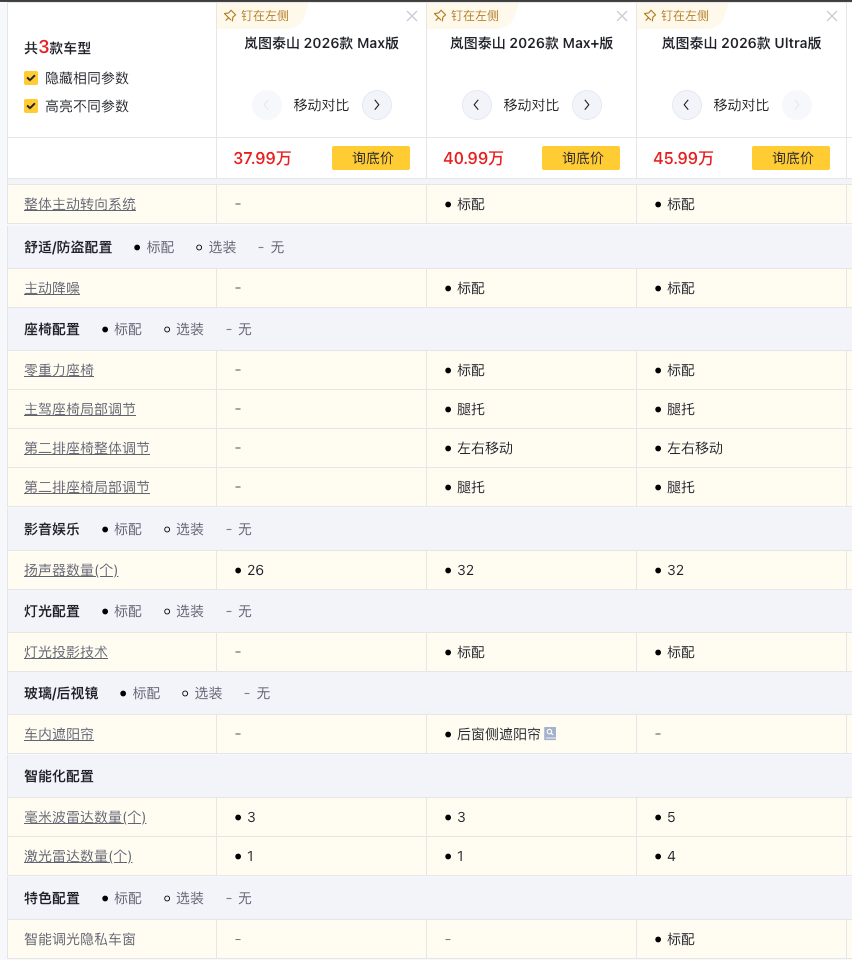Click 玻璃/后视镜 section header
The width and height of the screenshot is (852, 960).
[61, 693]
